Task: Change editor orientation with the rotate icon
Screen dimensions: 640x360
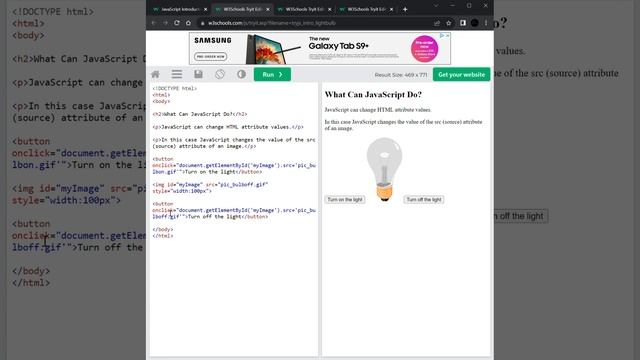Action: coord(220,74)
